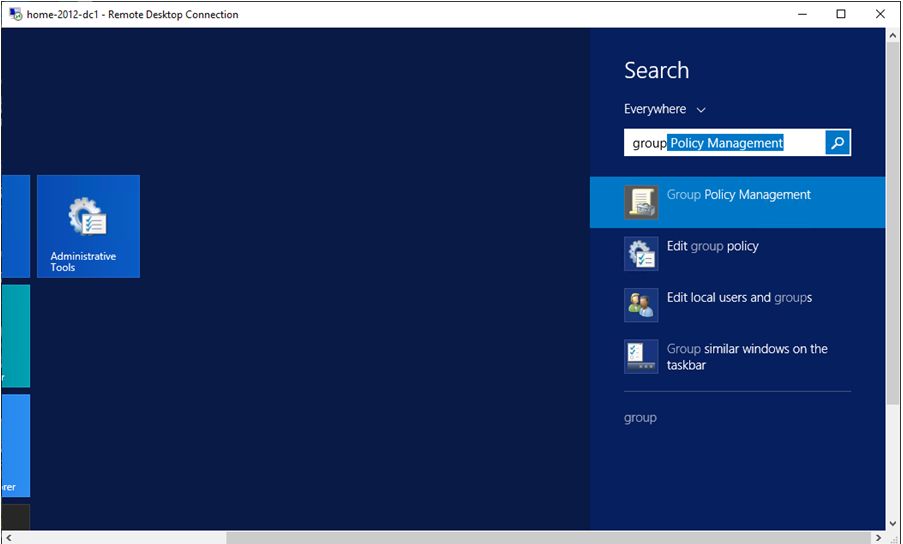Click the 'group' search suggestion

click(x=640, y=418)
